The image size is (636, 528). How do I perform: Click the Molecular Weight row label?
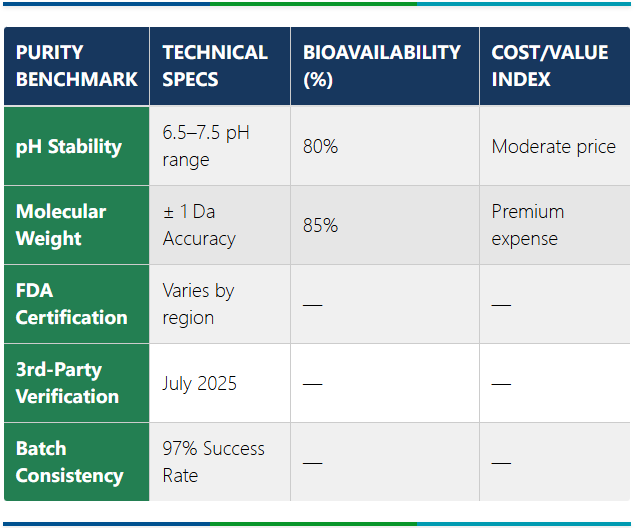tap(61, 225)
